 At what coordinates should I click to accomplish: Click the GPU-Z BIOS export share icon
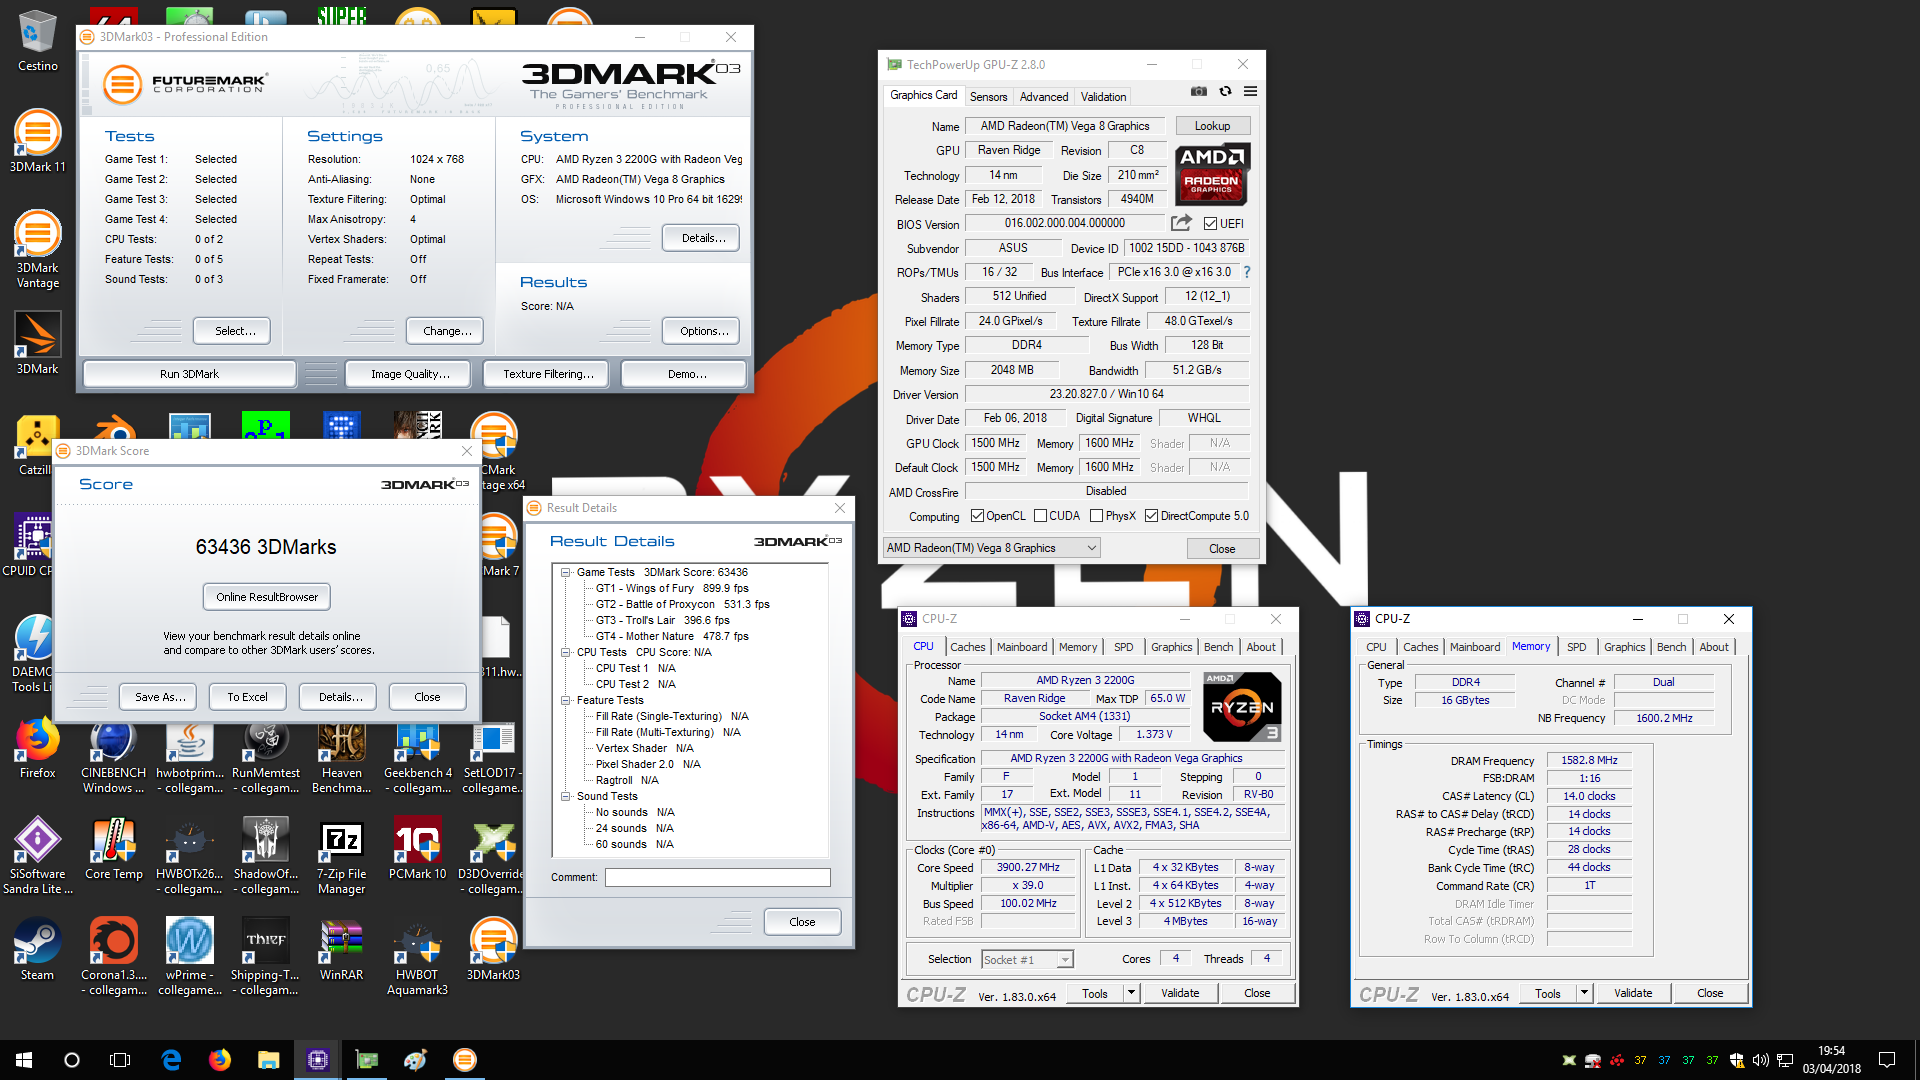[x=1181, y=223]
